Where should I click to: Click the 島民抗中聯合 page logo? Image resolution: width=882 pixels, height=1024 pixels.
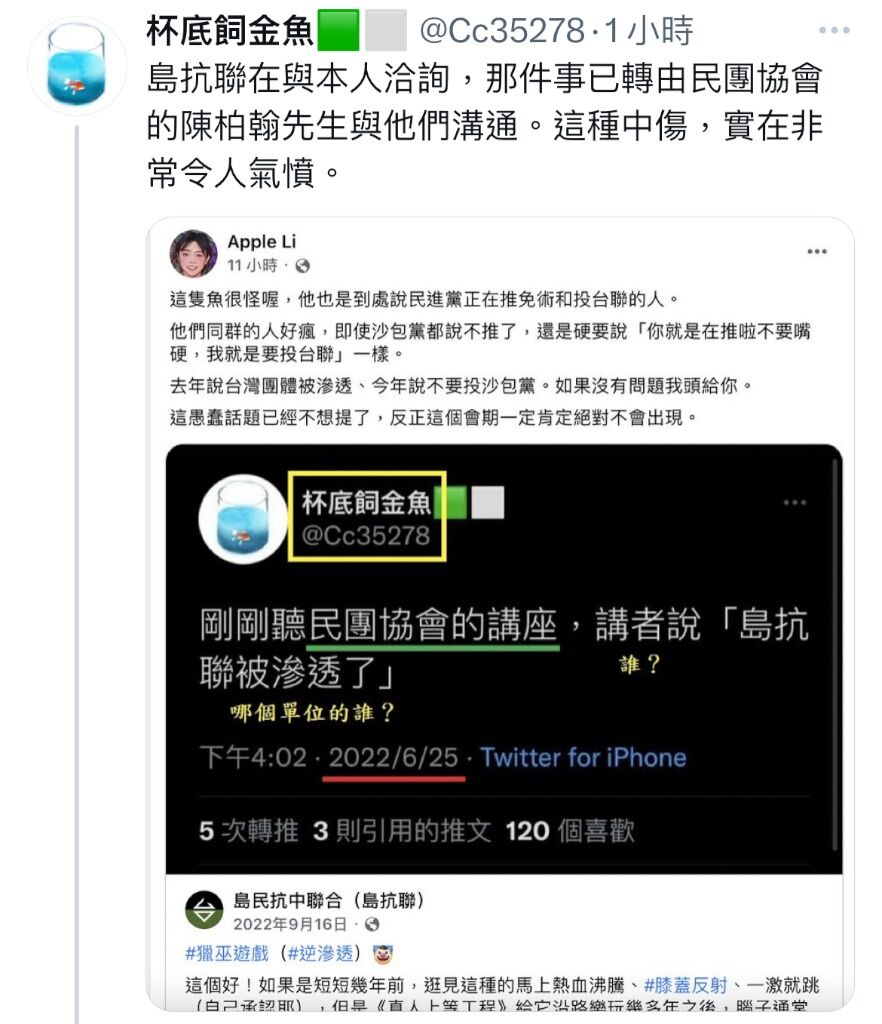204,910
